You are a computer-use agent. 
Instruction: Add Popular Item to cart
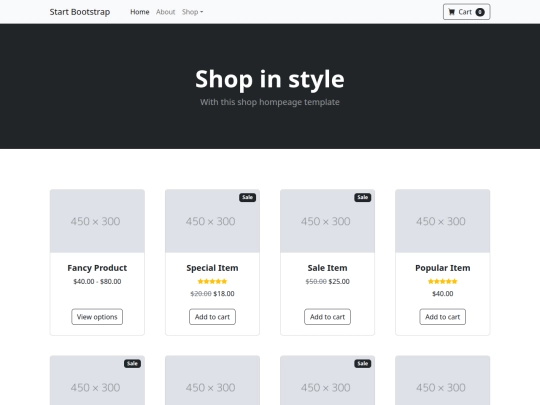coord(443,316)
